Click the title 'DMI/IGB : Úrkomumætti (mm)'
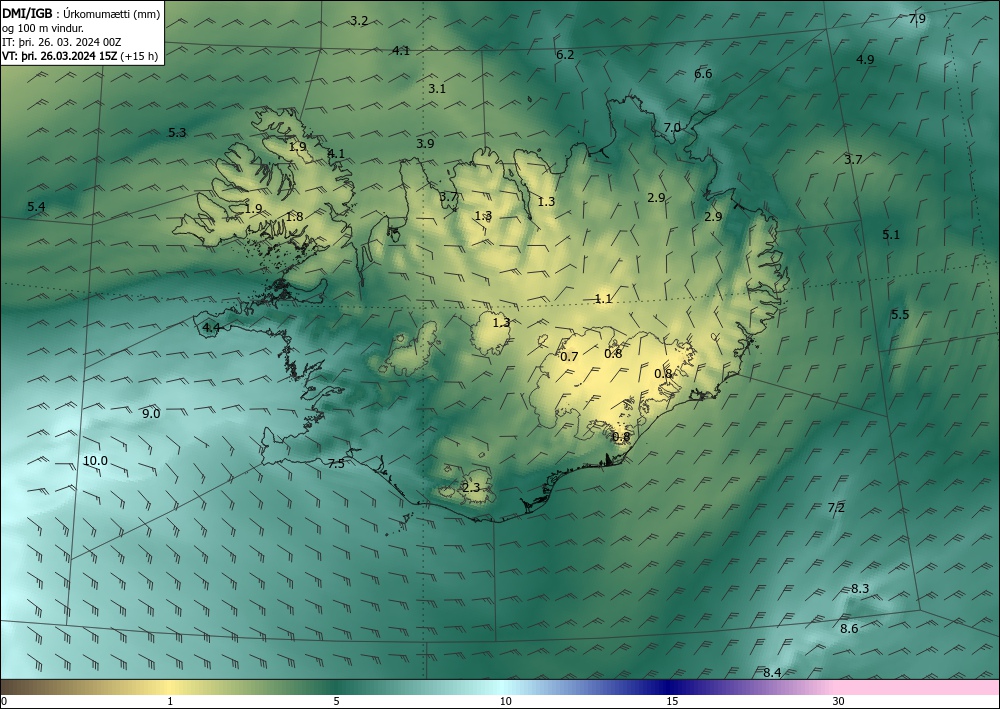Viewport: 1000px width, 709px height. tap(82, 13)
